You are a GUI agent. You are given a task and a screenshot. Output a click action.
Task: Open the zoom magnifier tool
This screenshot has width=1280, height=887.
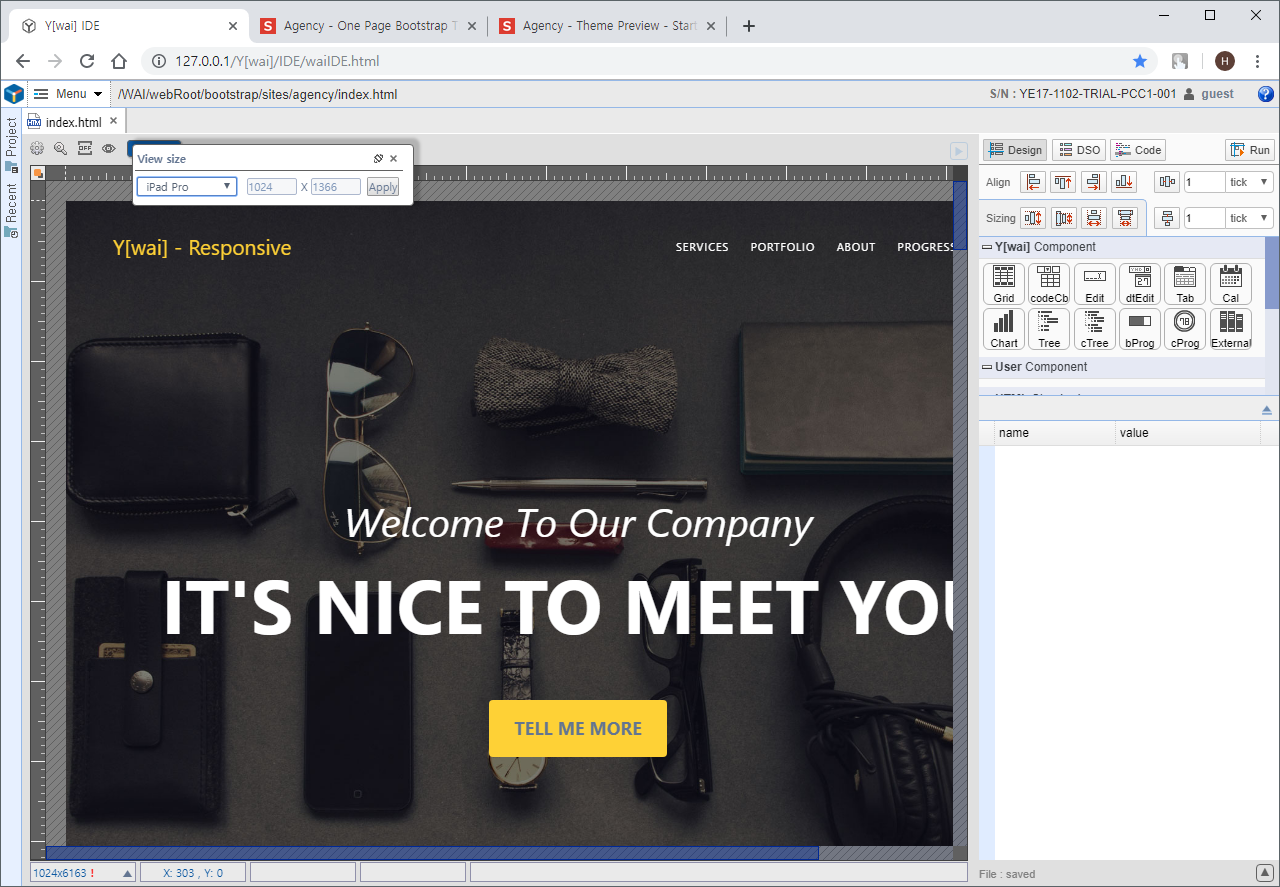61,149
